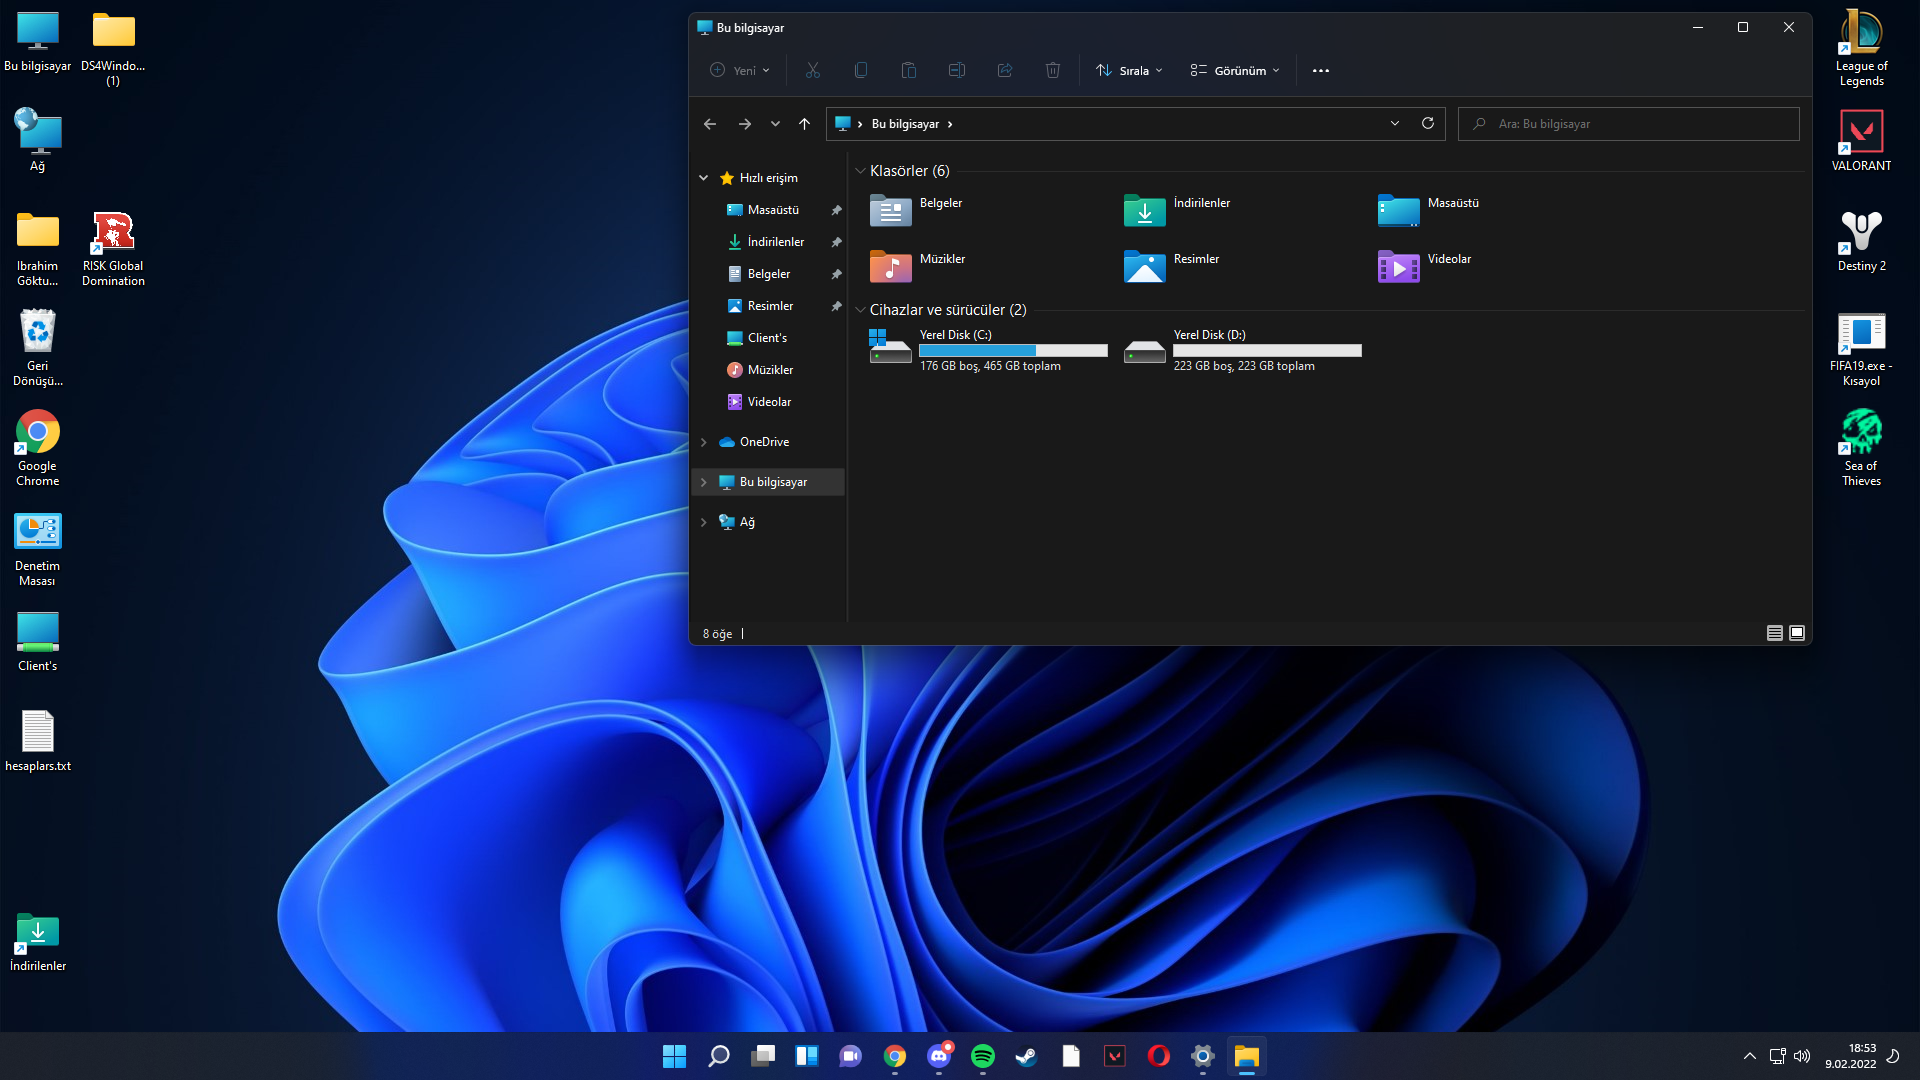Open the Windows Start button on taskbar
The height and width of the screenshot is (1080, 1920).
click(674, 1056)
